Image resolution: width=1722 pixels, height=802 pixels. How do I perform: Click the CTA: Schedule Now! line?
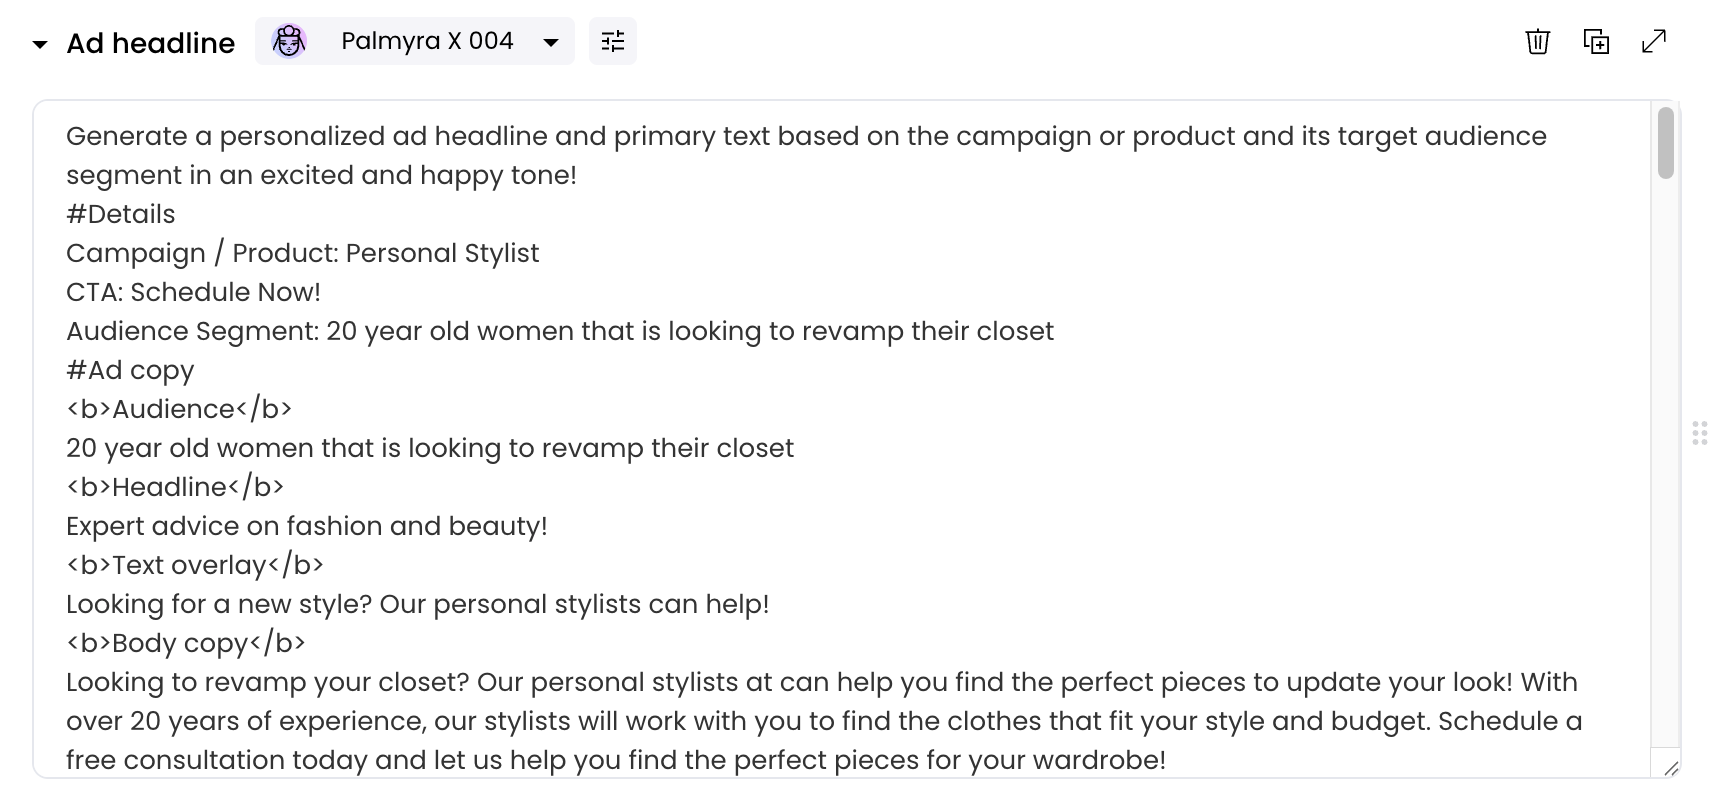[194, 292]
